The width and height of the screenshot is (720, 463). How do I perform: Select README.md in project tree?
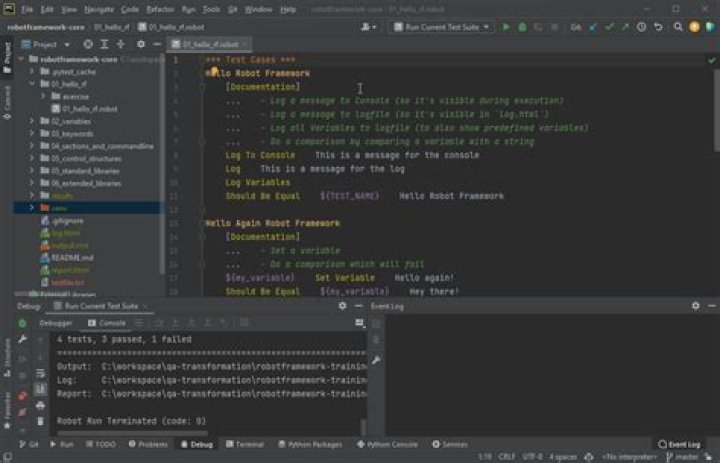tap(68, 258)
